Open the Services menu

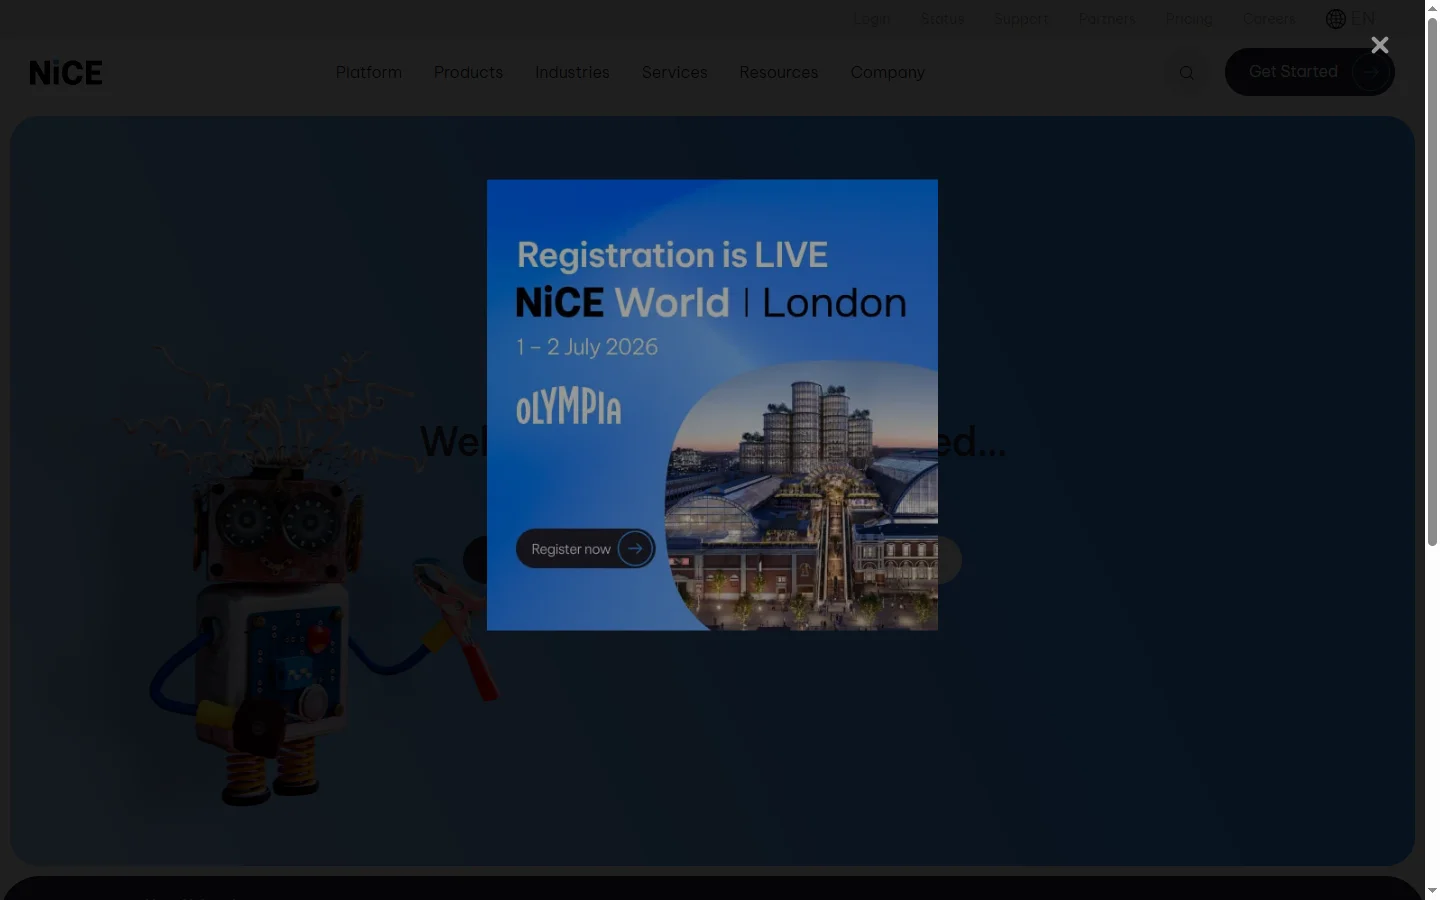(x=675, y=72)
